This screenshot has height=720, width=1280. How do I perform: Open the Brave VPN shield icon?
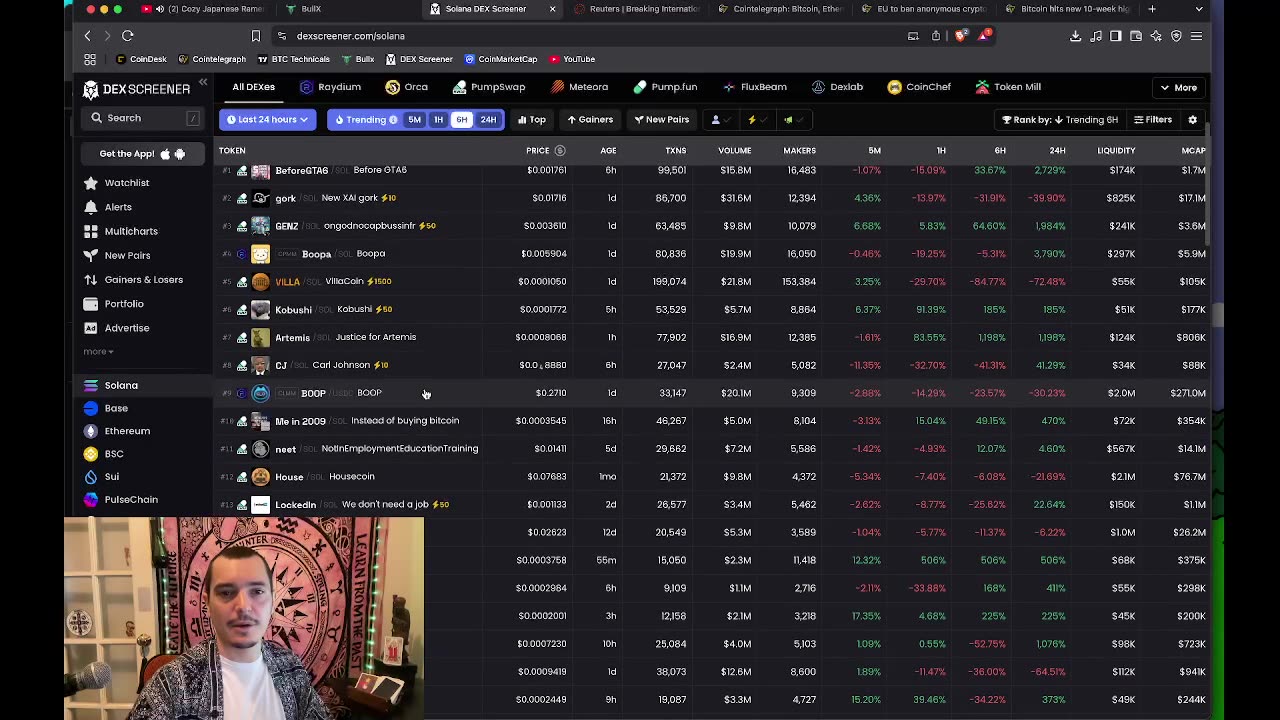1176,36
